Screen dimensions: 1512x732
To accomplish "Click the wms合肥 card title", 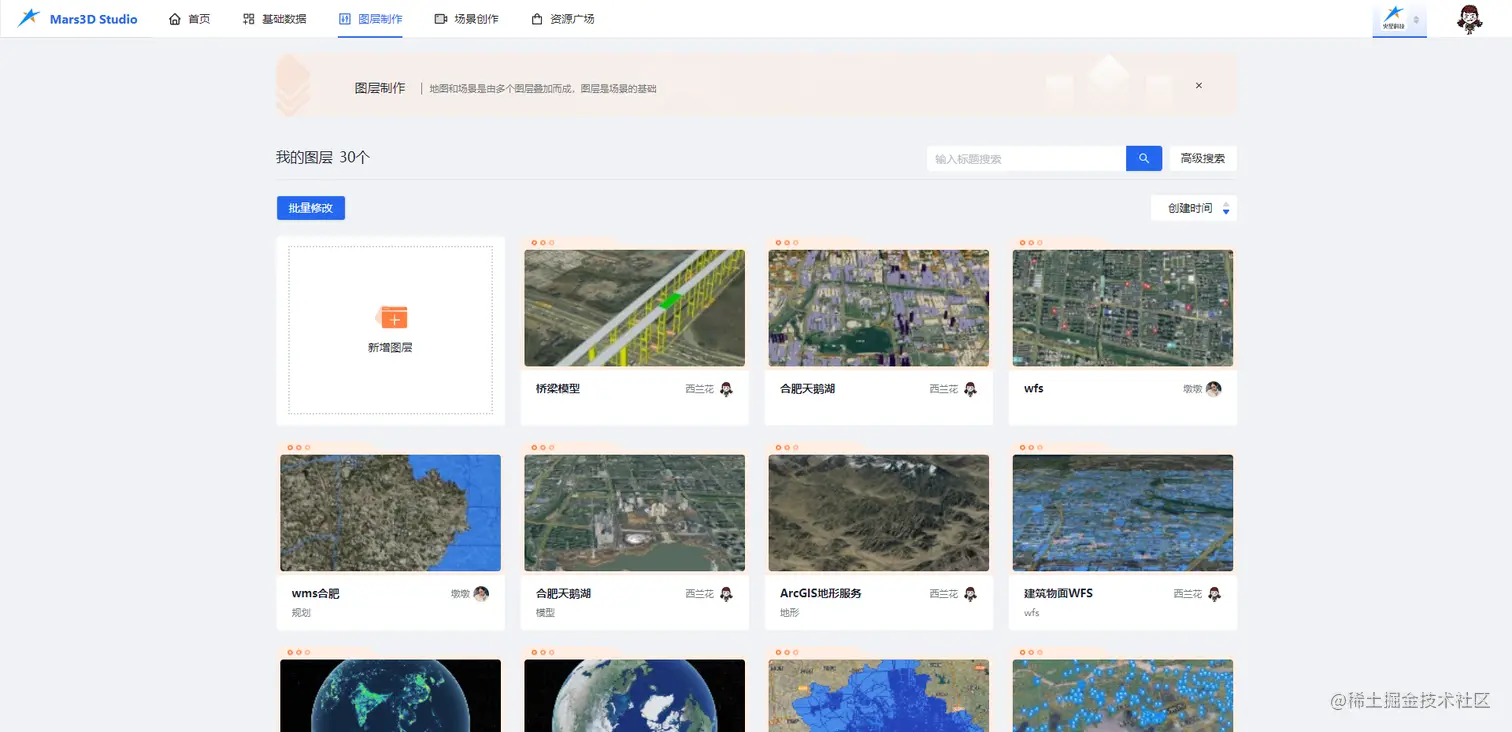I will [316, 593].
